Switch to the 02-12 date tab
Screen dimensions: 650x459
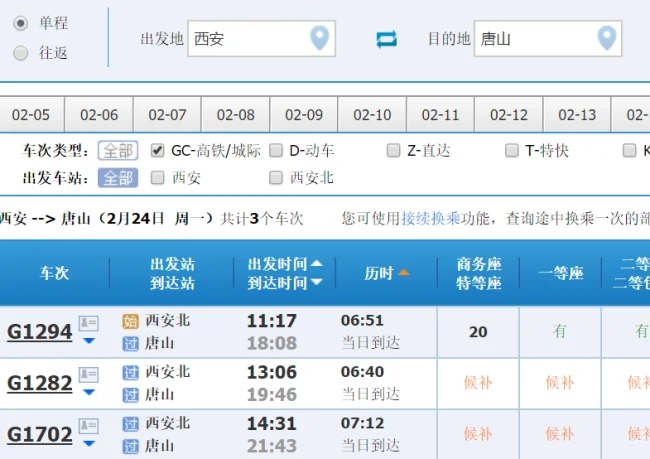click(x=509, y=114)
